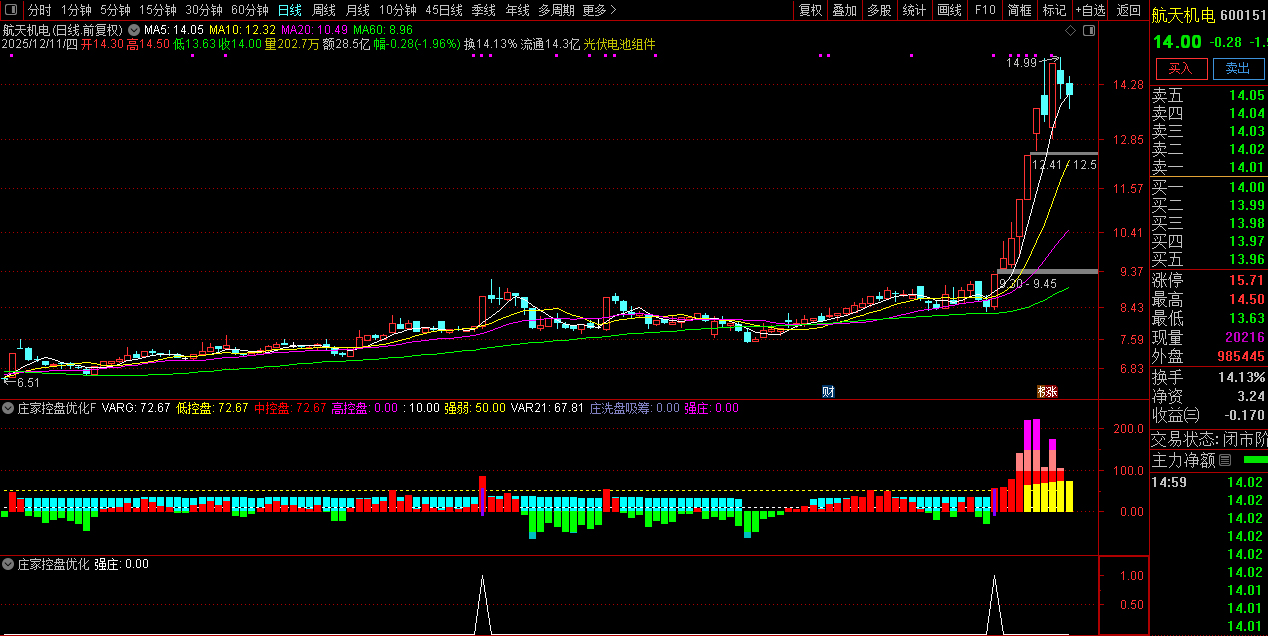Open the 更多 periods menu
This screenshot has width=1268, height=636.
(x=599, y=10)
